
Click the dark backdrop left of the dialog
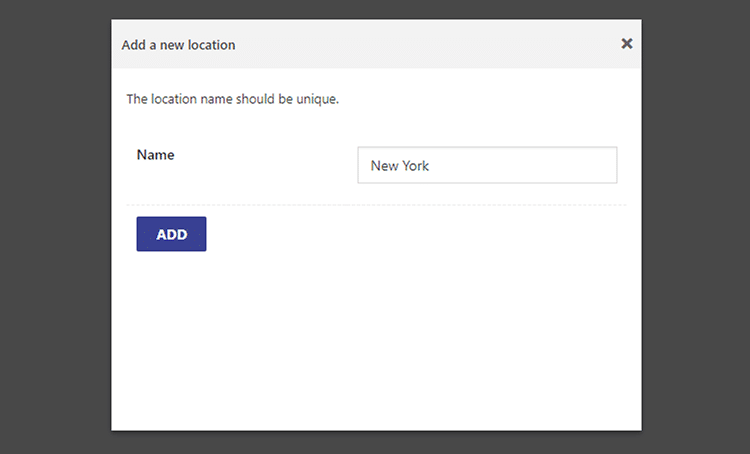(55, 227)
